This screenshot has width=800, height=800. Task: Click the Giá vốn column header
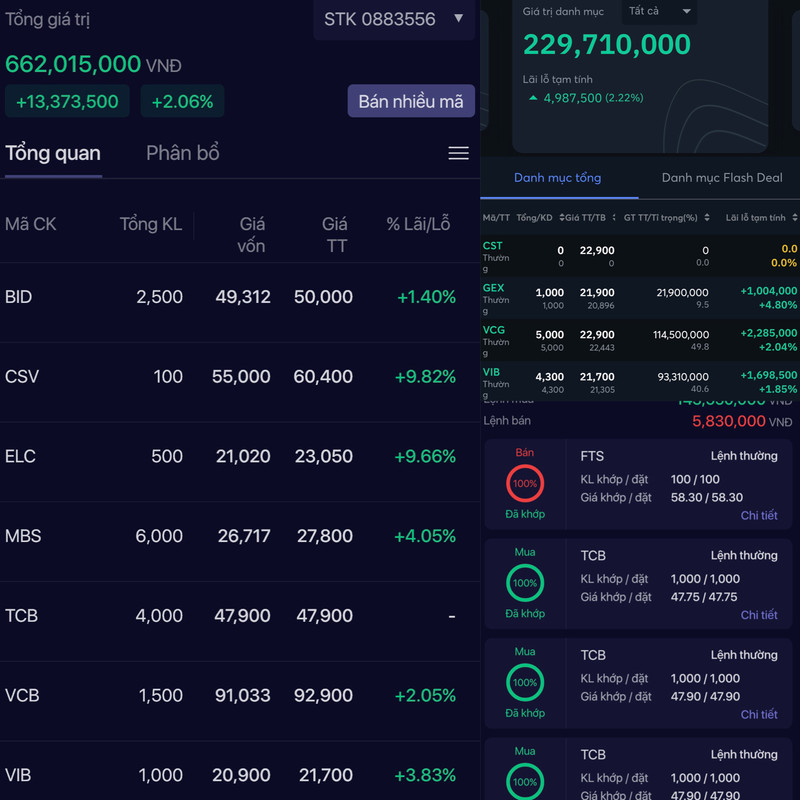(x=251, y=235)
